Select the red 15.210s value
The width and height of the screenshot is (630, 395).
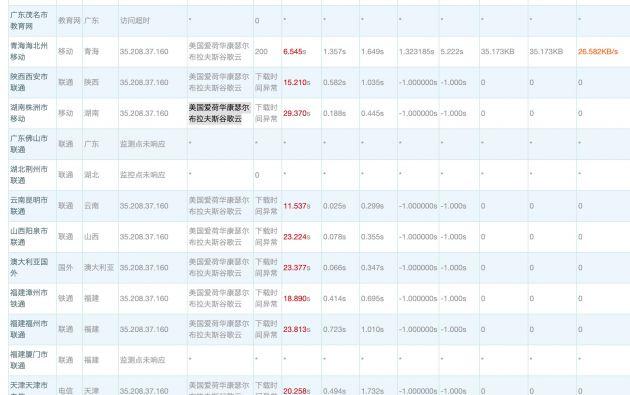click(297, 82)
